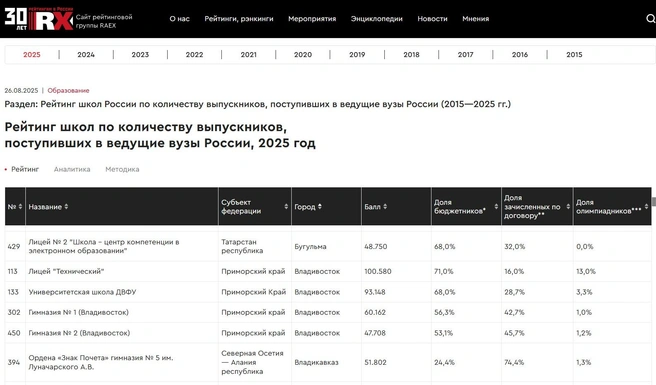Viewport: 656px width, 385px height.
Task: Switch to the 2016 year tab
Action: click(520, 54)
